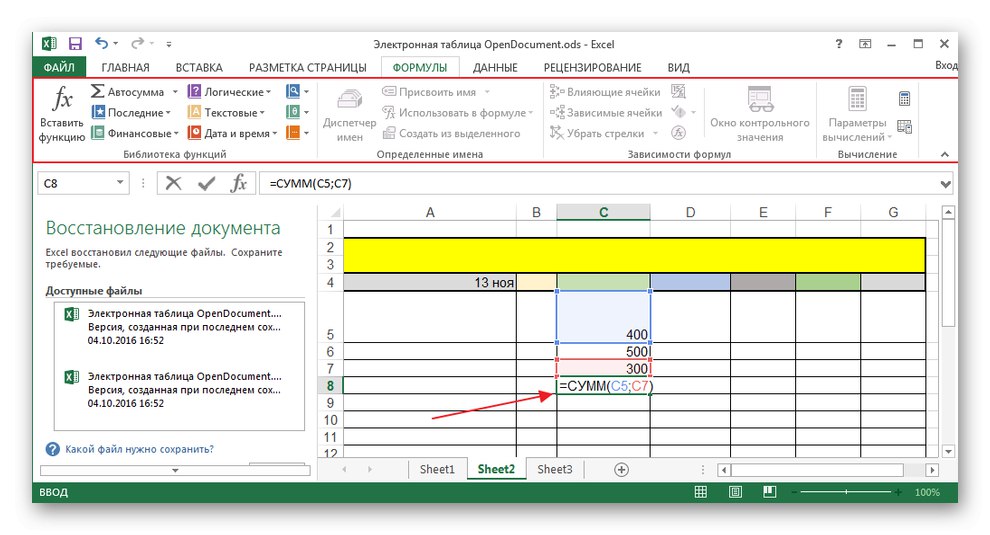Open lookup and reference functions icon
The width and height of the screenshot is (990, 535).
pyautogui.click(x=297, y=92)
